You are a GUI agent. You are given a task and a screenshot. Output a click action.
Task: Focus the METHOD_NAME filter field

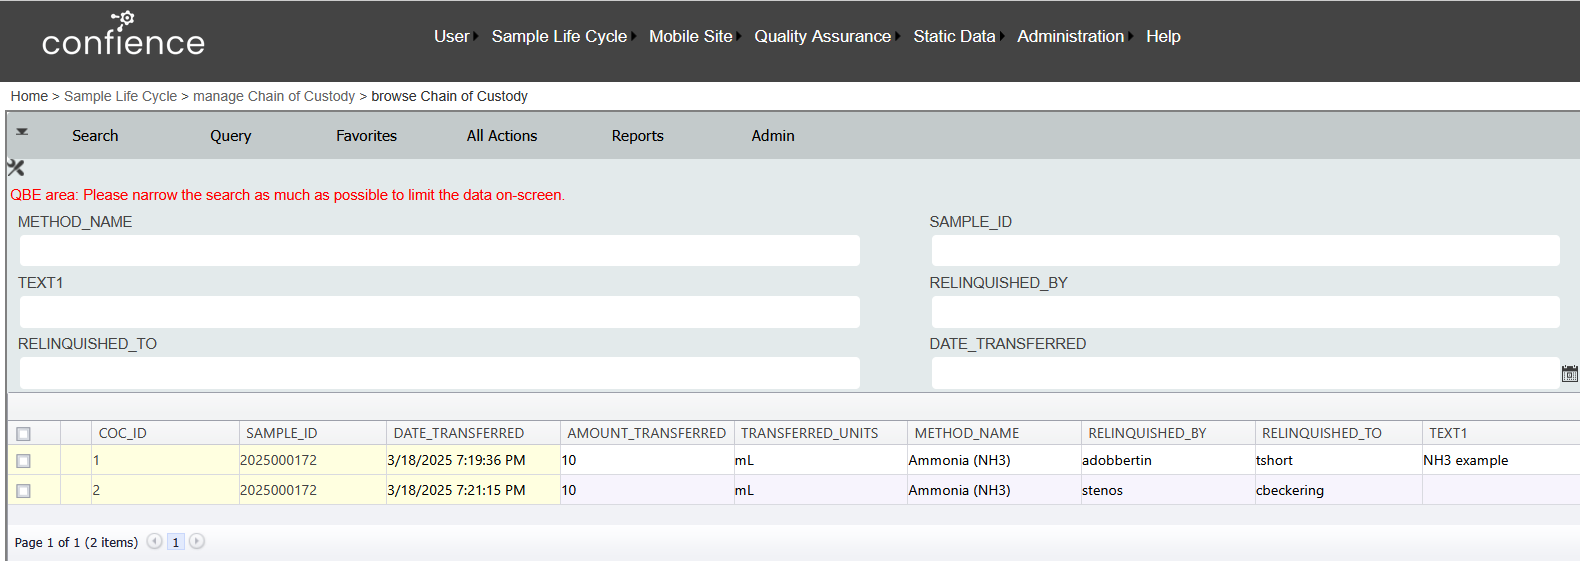point(439,251)
